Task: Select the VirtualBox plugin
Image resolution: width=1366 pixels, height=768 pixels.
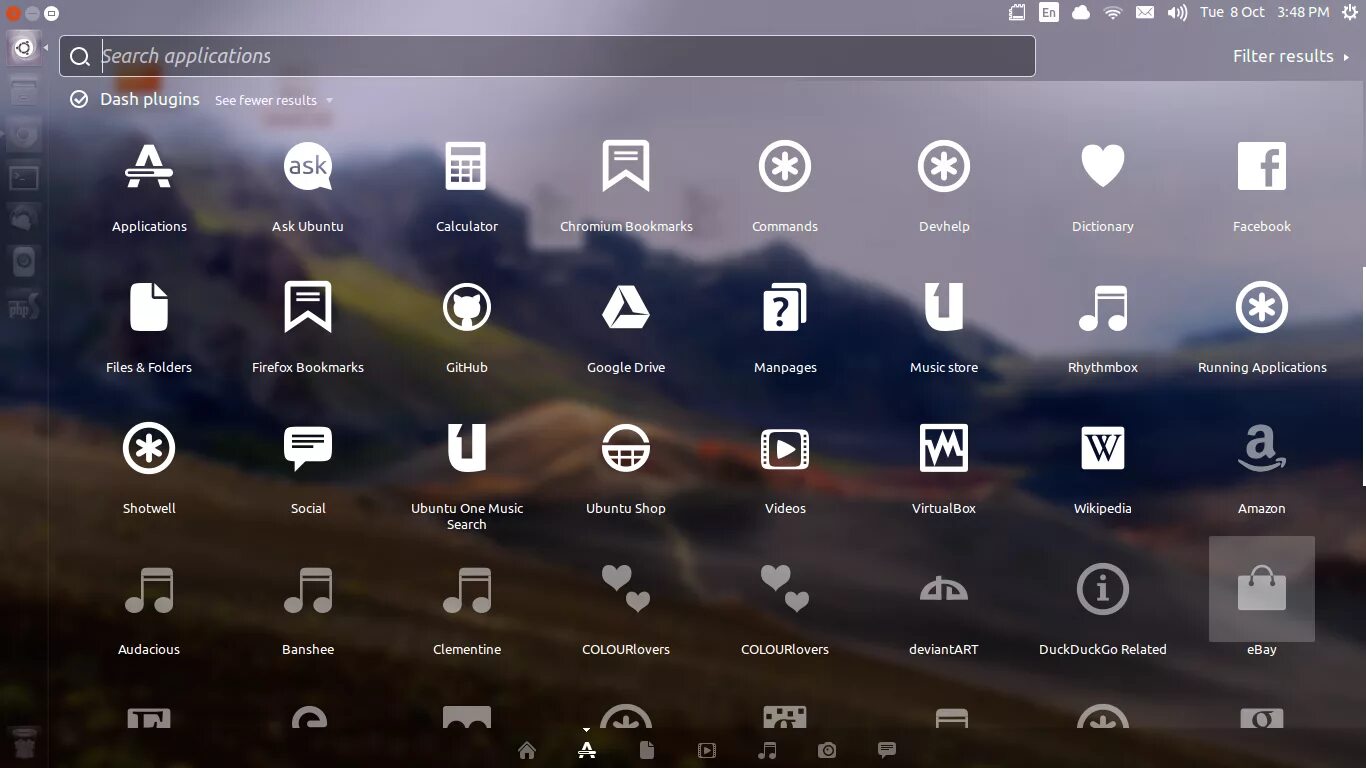Action: point(944,448)
